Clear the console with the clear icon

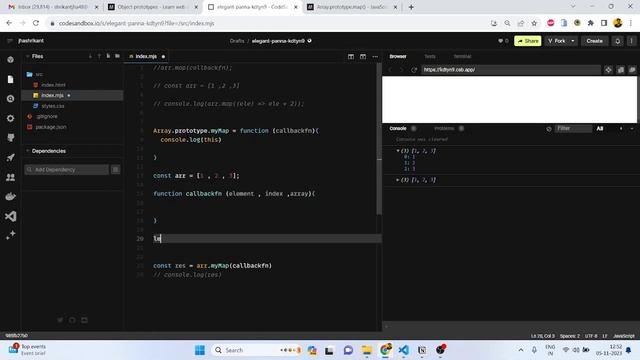pos(549,129)
